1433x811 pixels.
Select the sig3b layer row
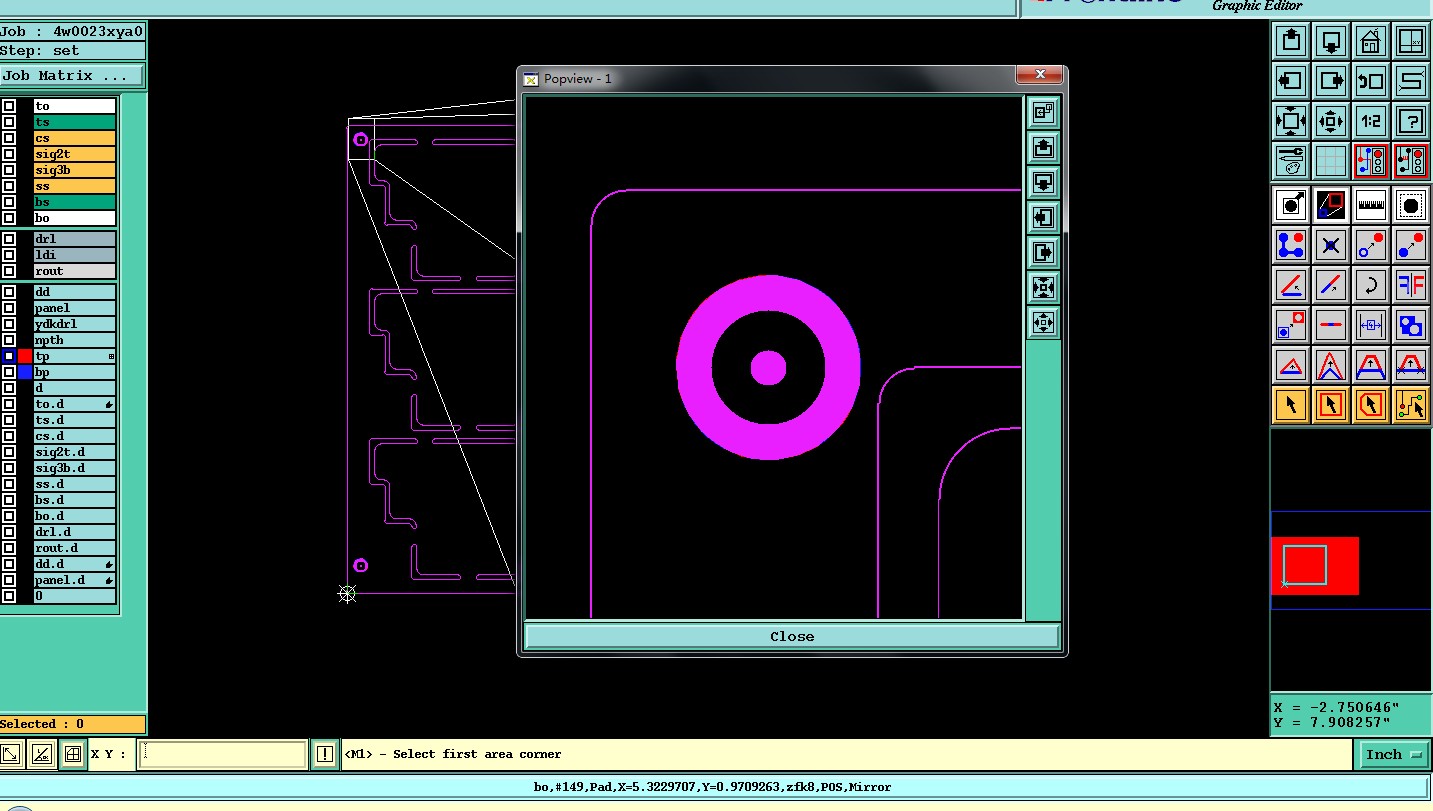coord(74,170)
